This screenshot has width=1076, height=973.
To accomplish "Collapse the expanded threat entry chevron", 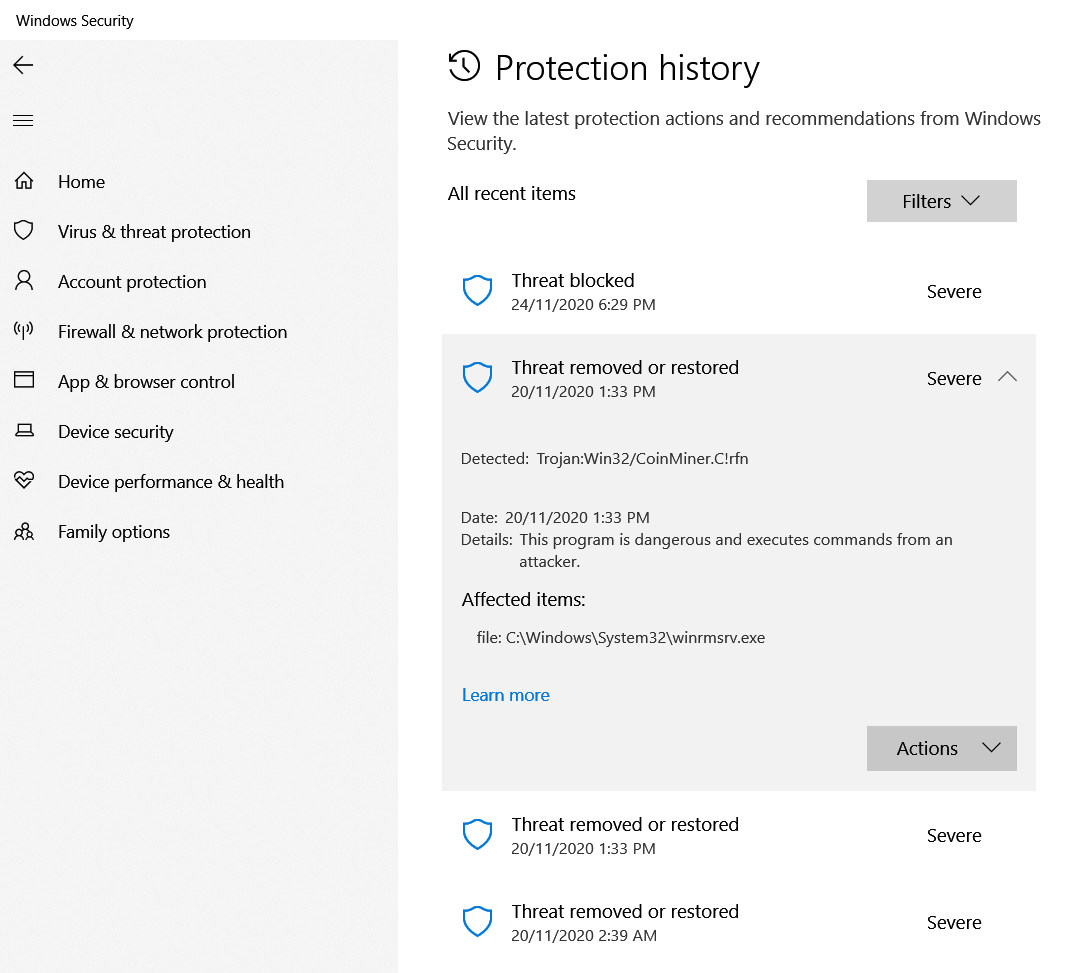I will click(1007, 377).
